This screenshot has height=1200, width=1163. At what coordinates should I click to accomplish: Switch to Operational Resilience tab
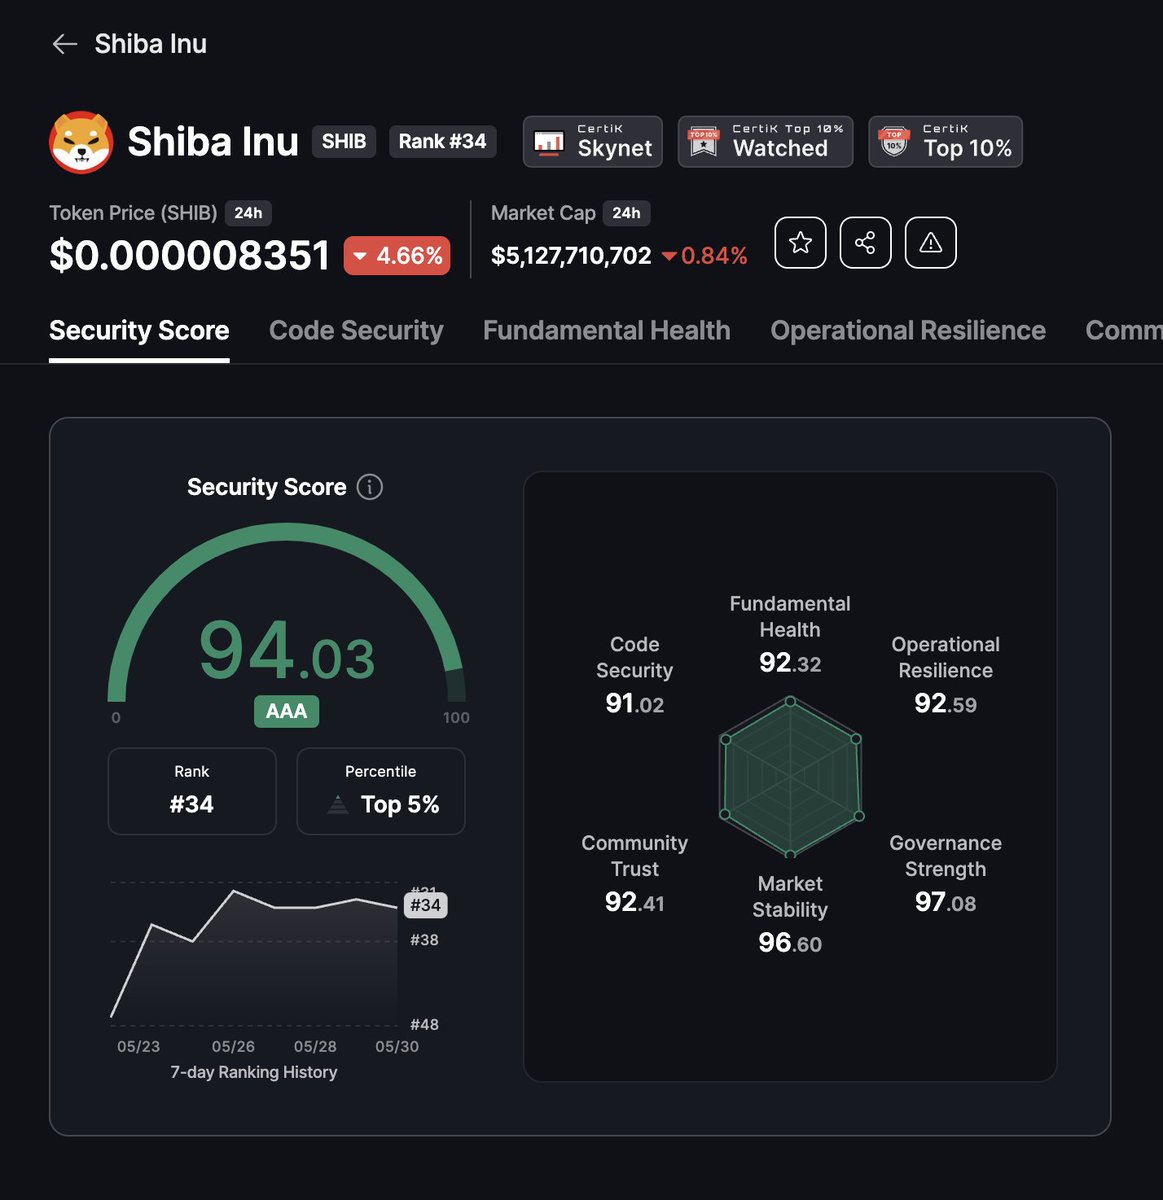tap(908, 331)
